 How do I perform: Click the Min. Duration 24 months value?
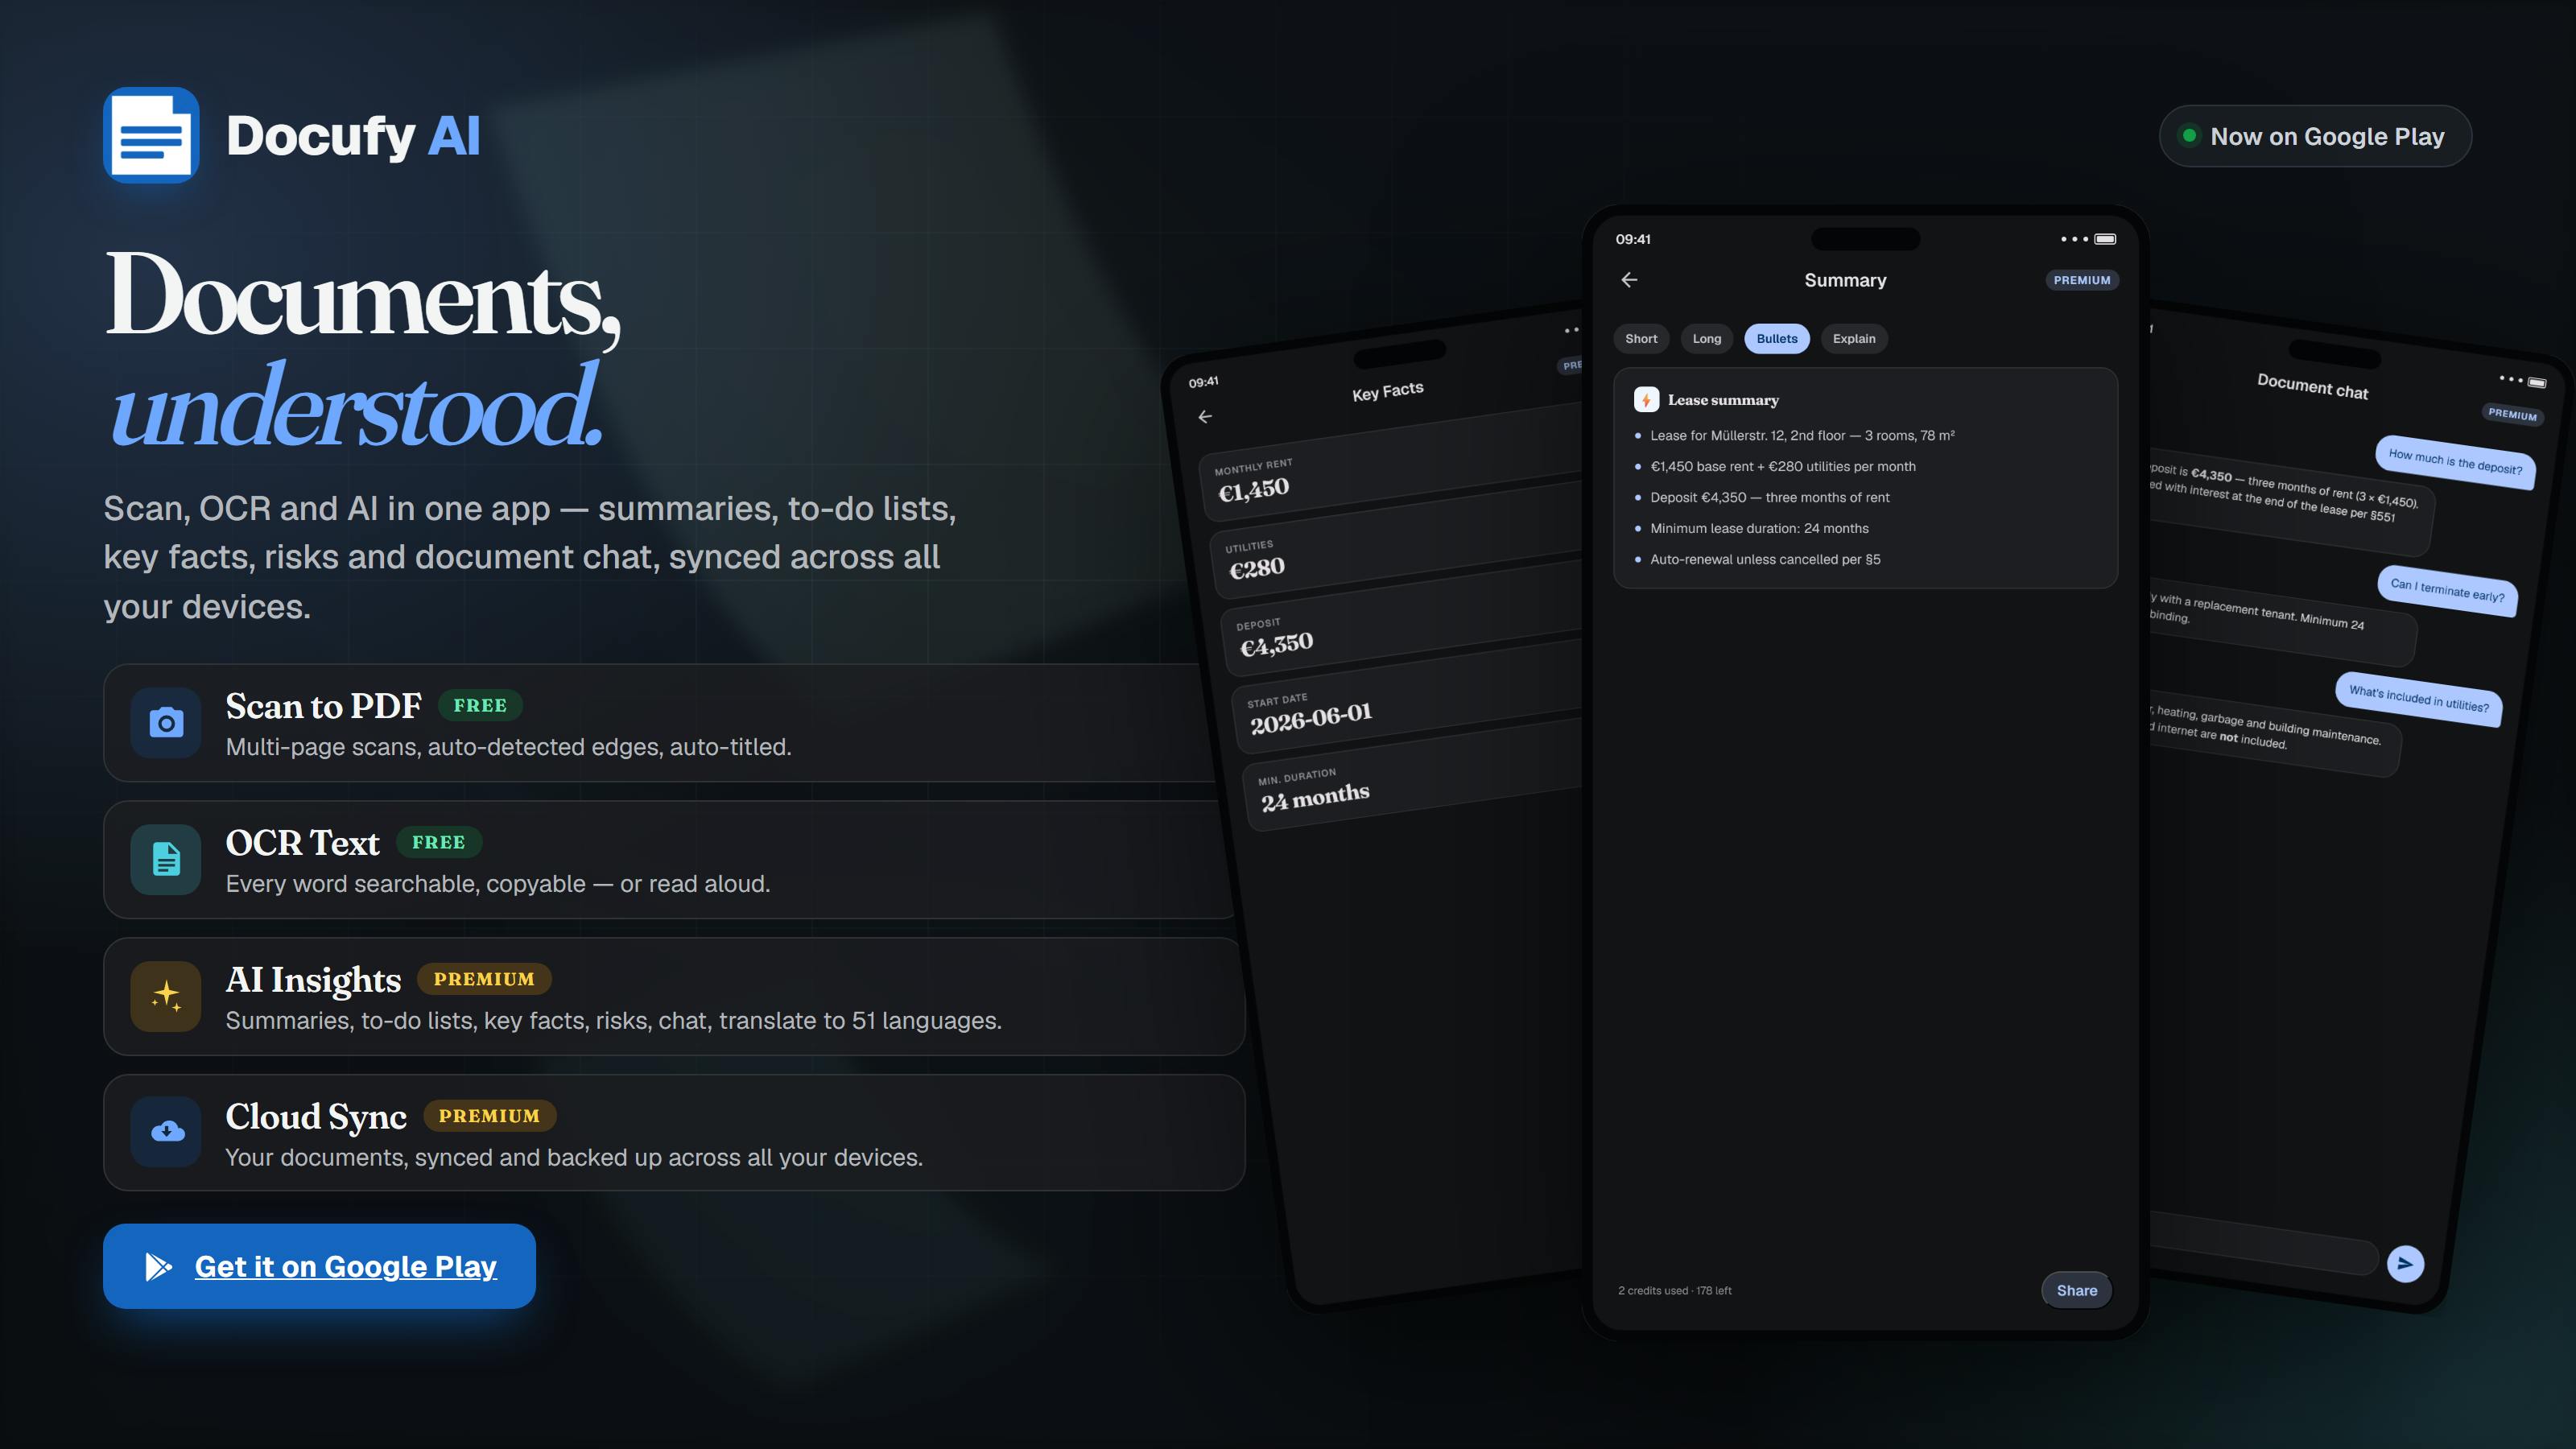pos(1315,797)
